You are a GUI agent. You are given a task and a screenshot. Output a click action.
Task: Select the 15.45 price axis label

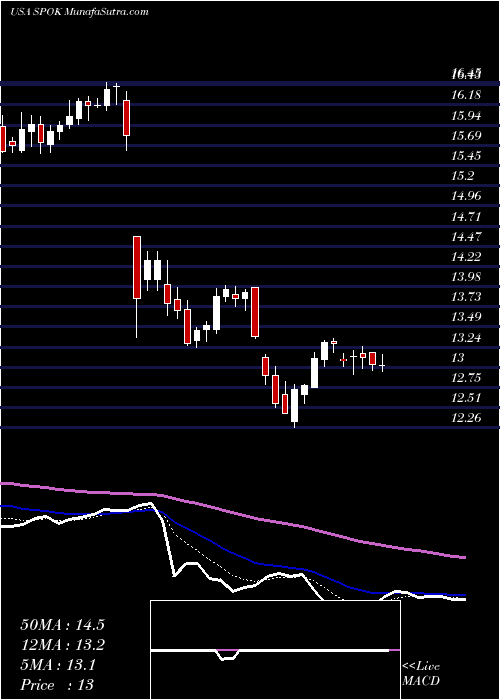pyautogui.click(x=466, y=156)
